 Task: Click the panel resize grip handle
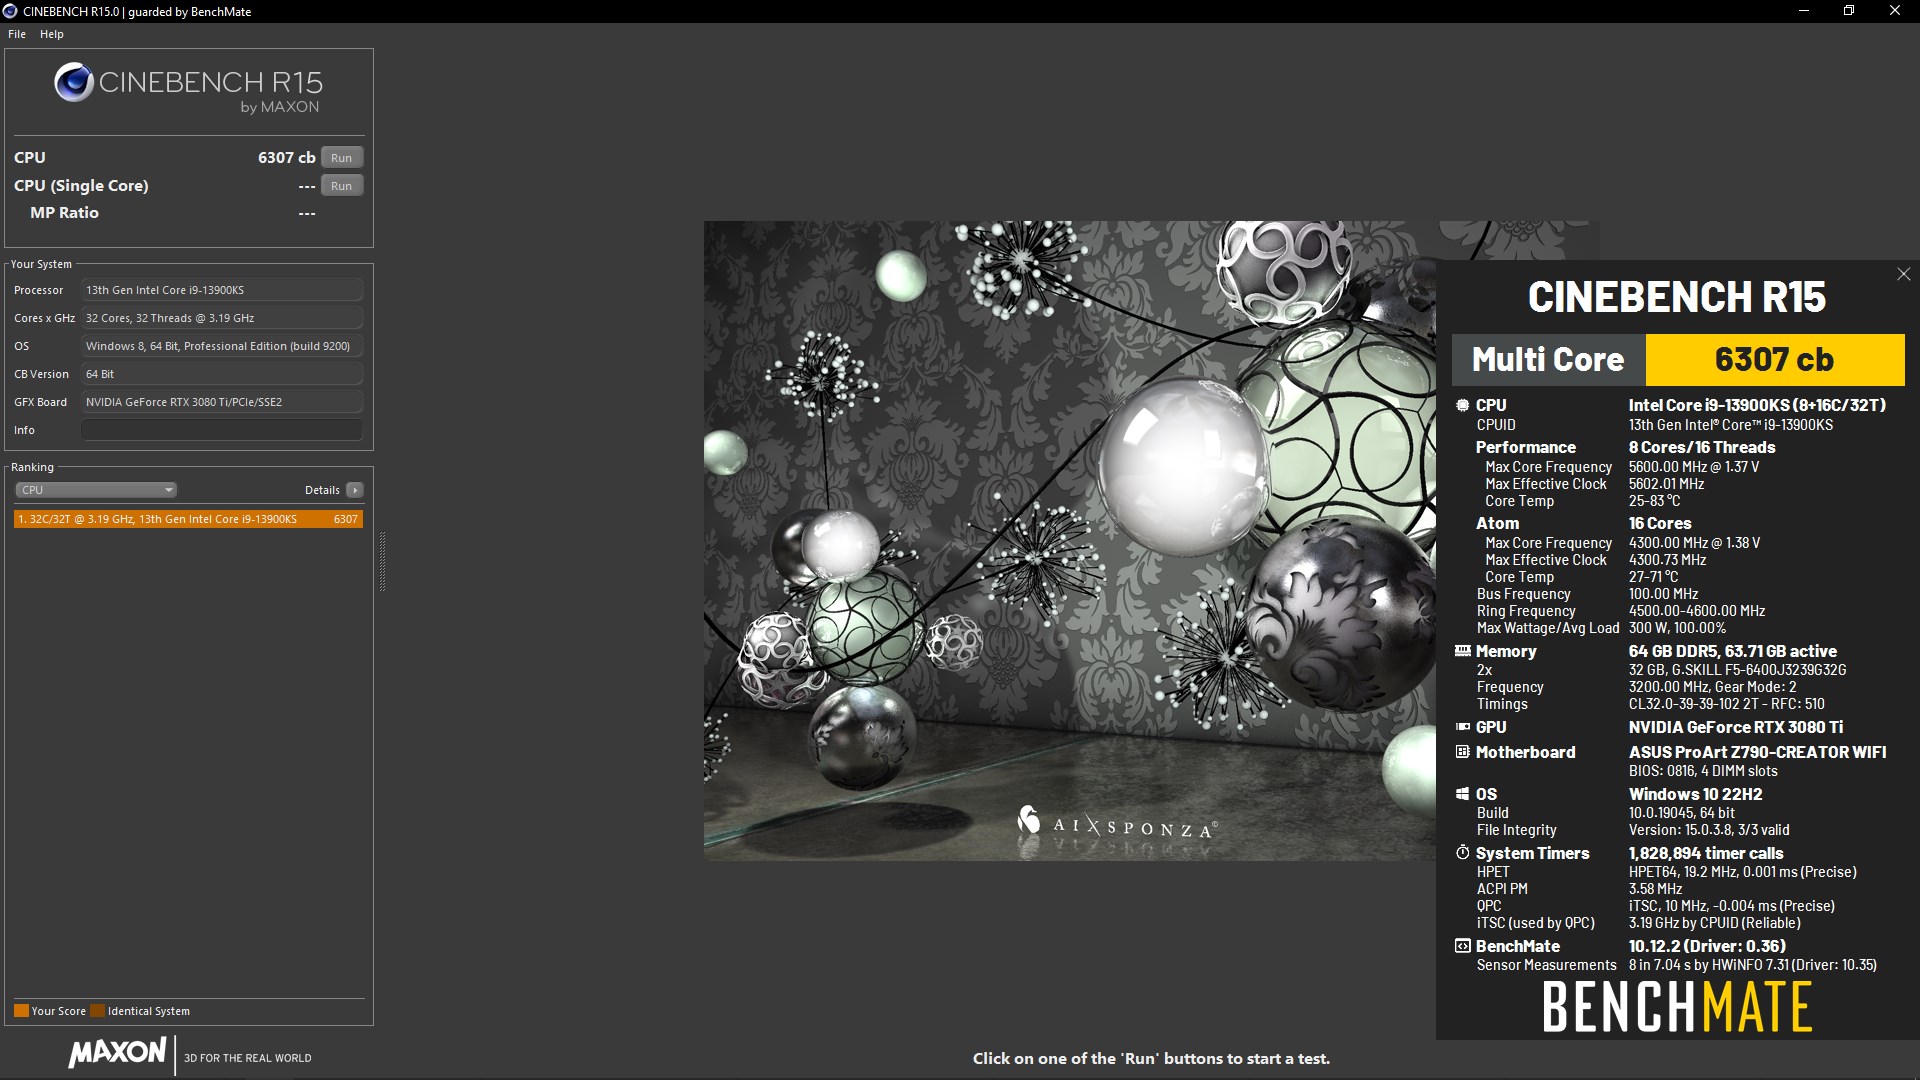coord(382,562)
